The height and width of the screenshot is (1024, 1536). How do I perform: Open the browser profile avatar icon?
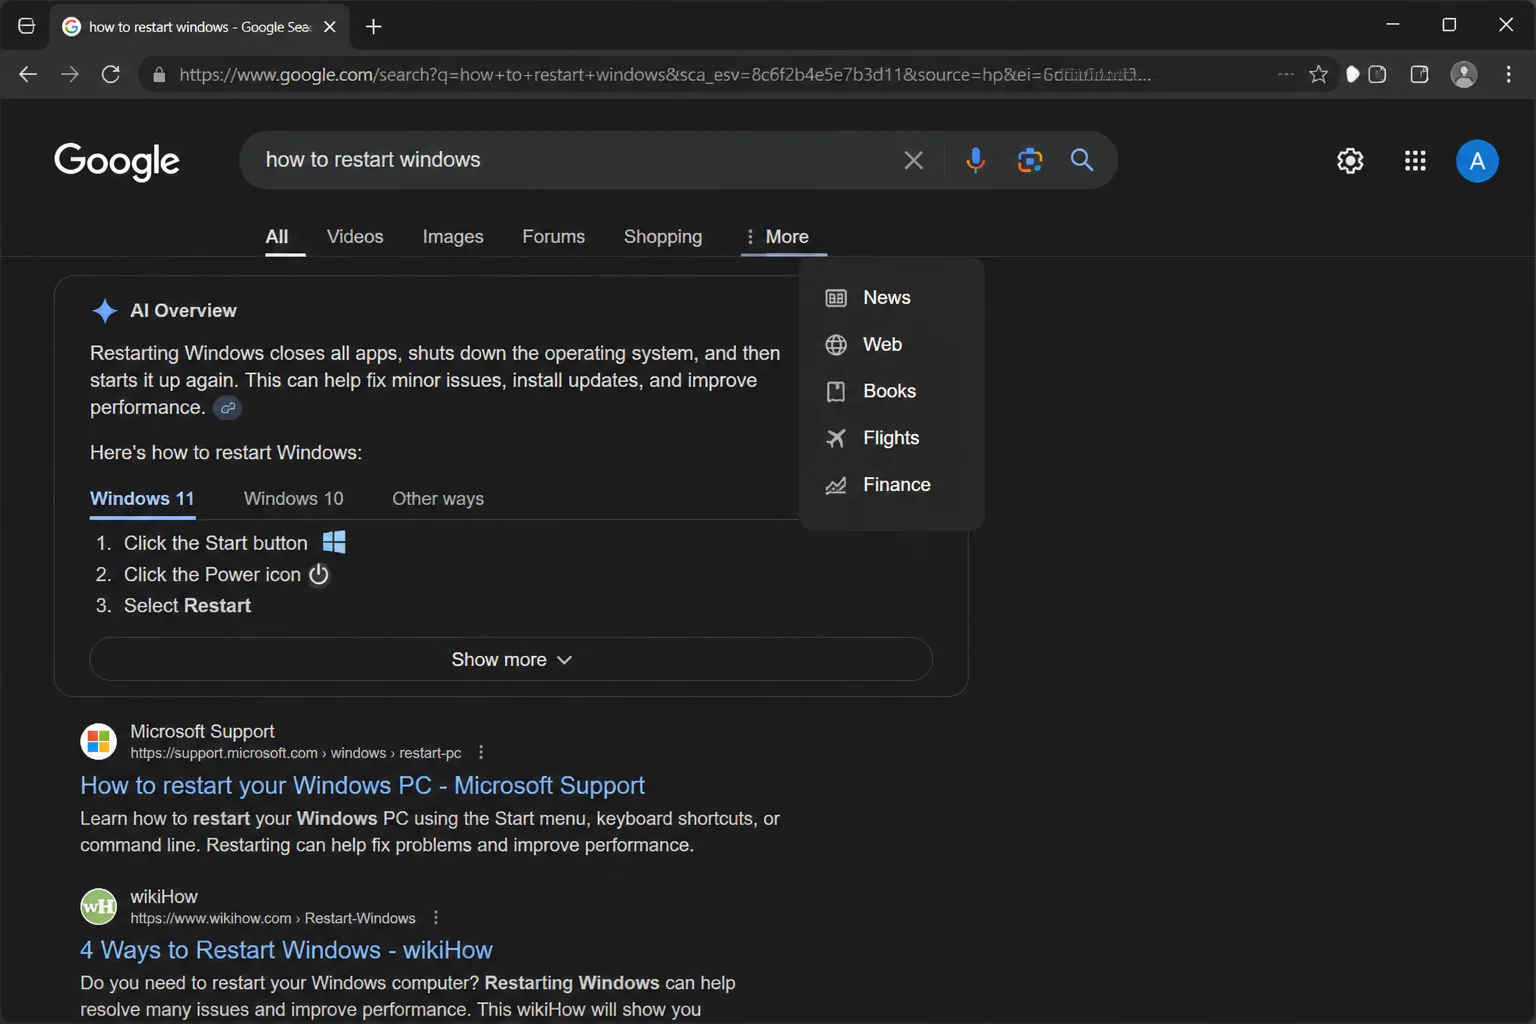(x=1464, y=74)
